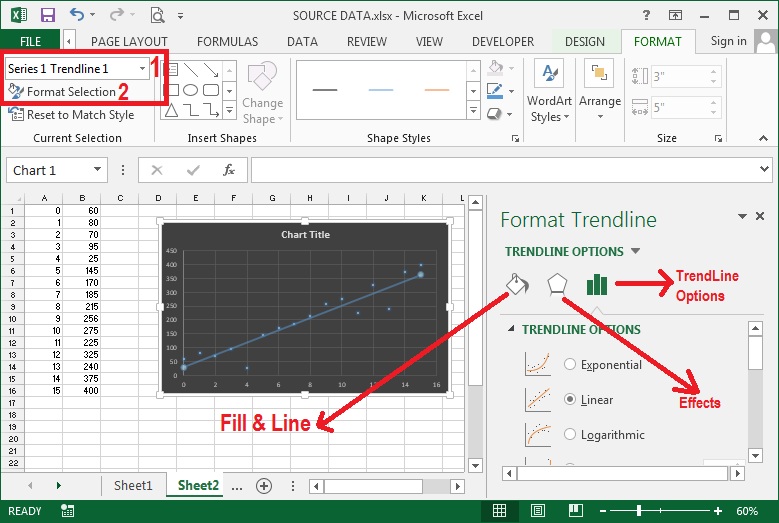Switch to Normal view in status bar
Viewport: 779px width, 523px height.
499,511
